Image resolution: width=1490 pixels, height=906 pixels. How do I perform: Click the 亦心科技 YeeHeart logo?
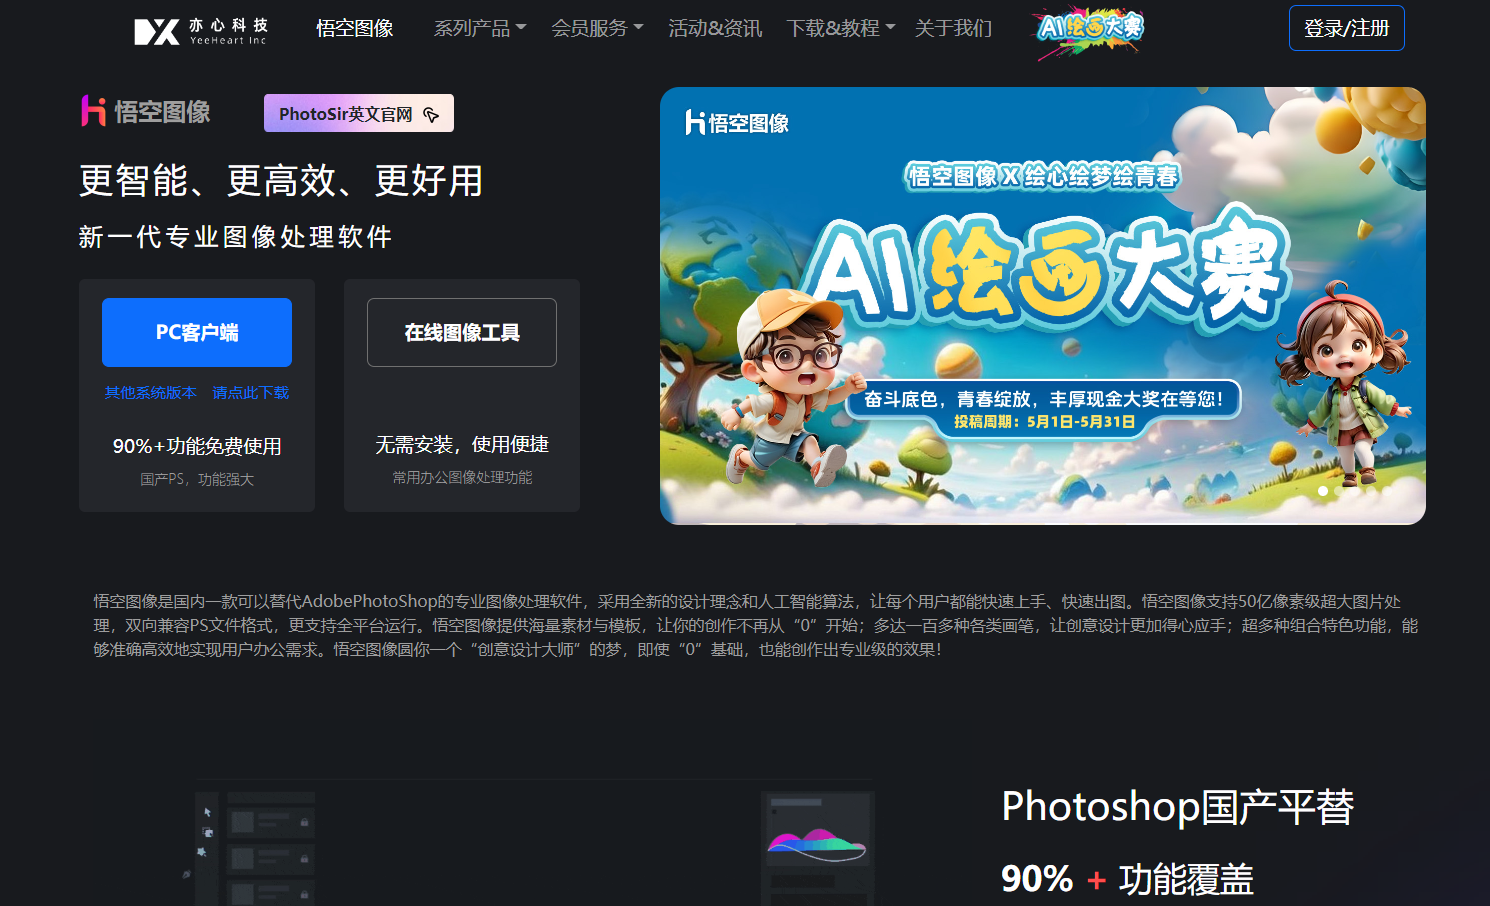click(x=201, y=30)
